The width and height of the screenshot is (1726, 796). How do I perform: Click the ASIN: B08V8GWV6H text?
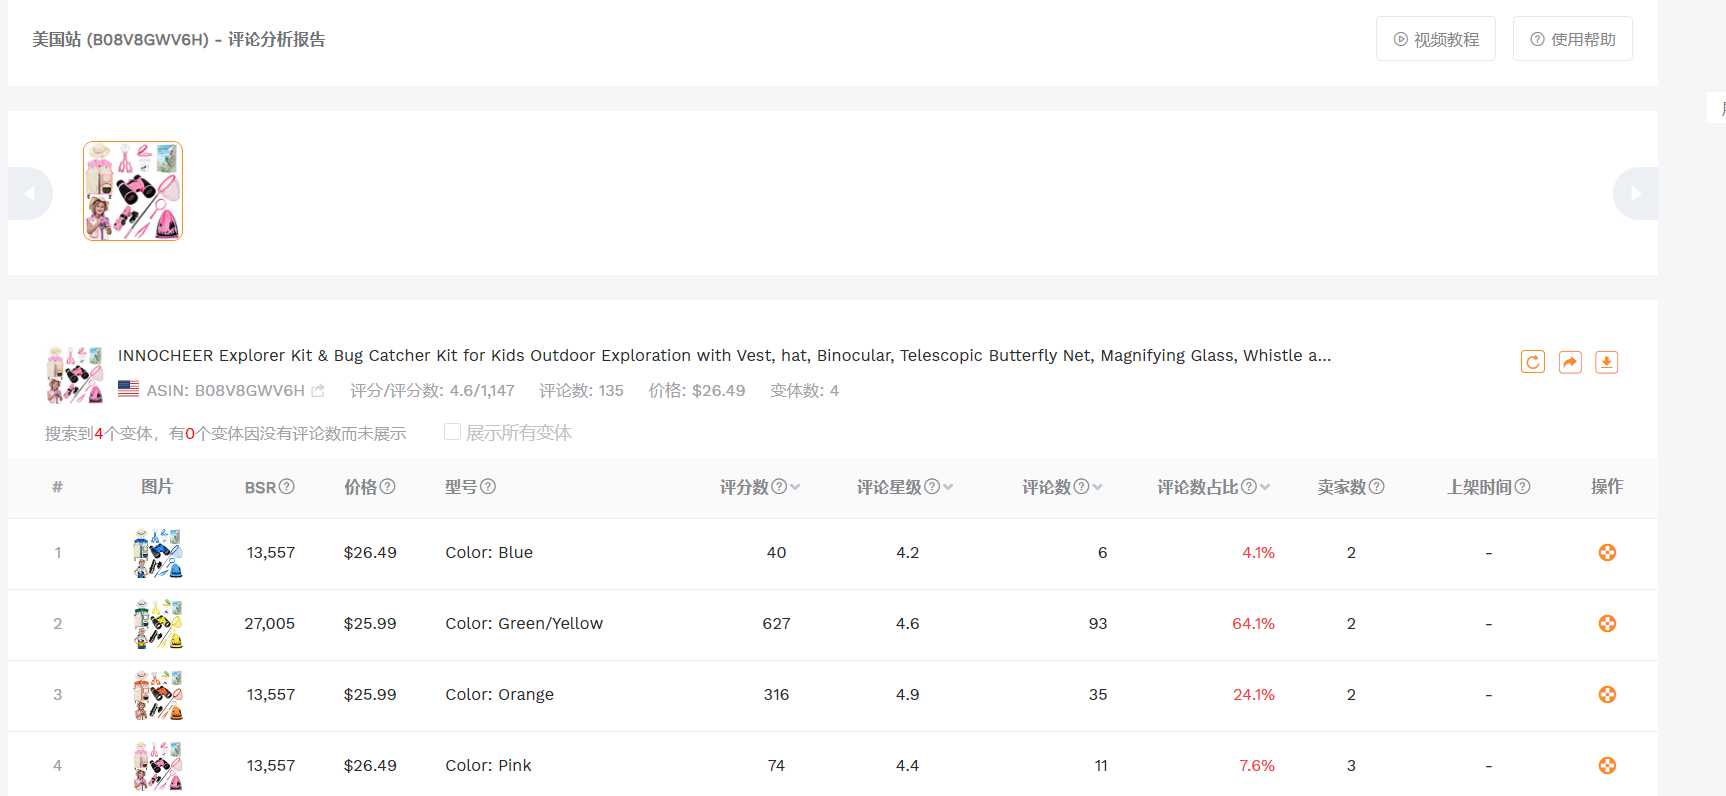point(226,391)
